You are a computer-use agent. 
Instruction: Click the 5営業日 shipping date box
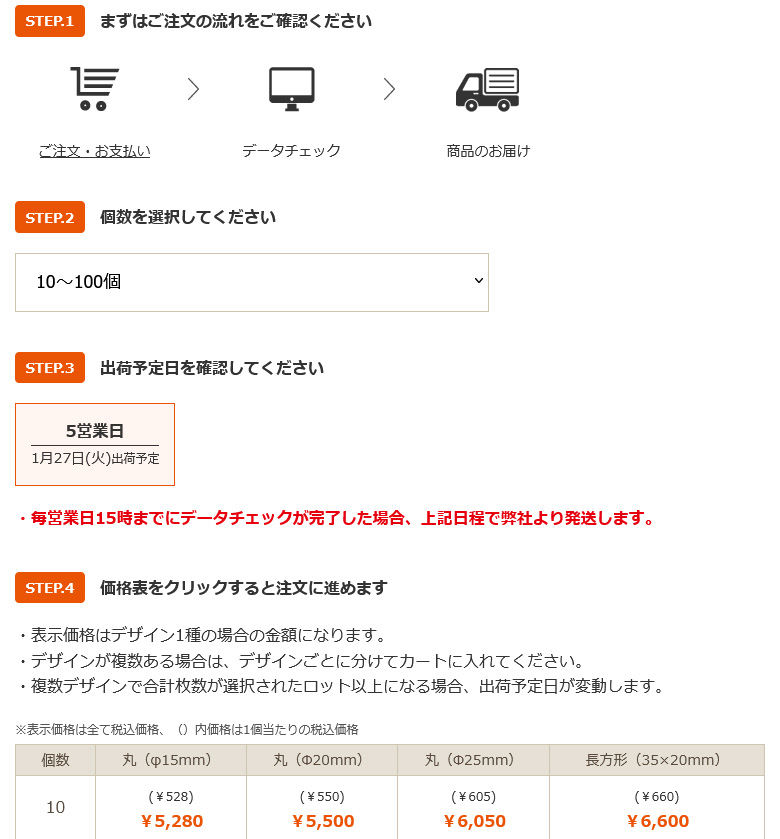click(95, 444)
